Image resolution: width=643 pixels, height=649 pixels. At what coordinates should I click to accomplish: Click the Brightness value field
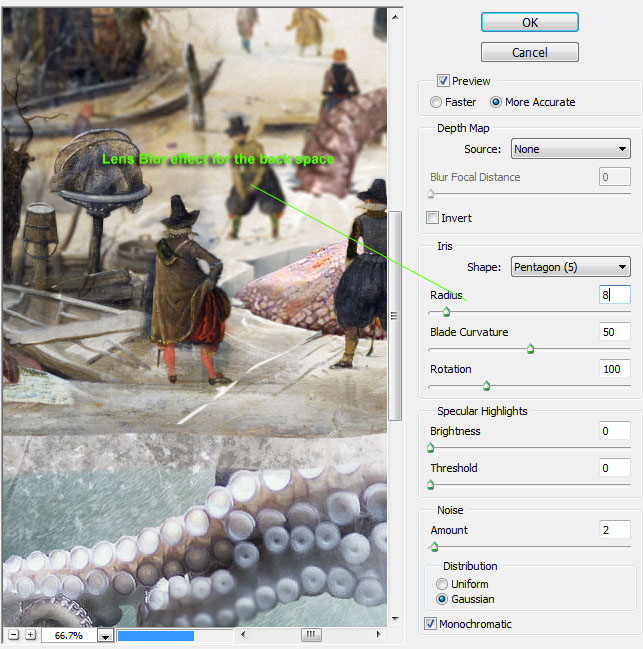[614, 431]
